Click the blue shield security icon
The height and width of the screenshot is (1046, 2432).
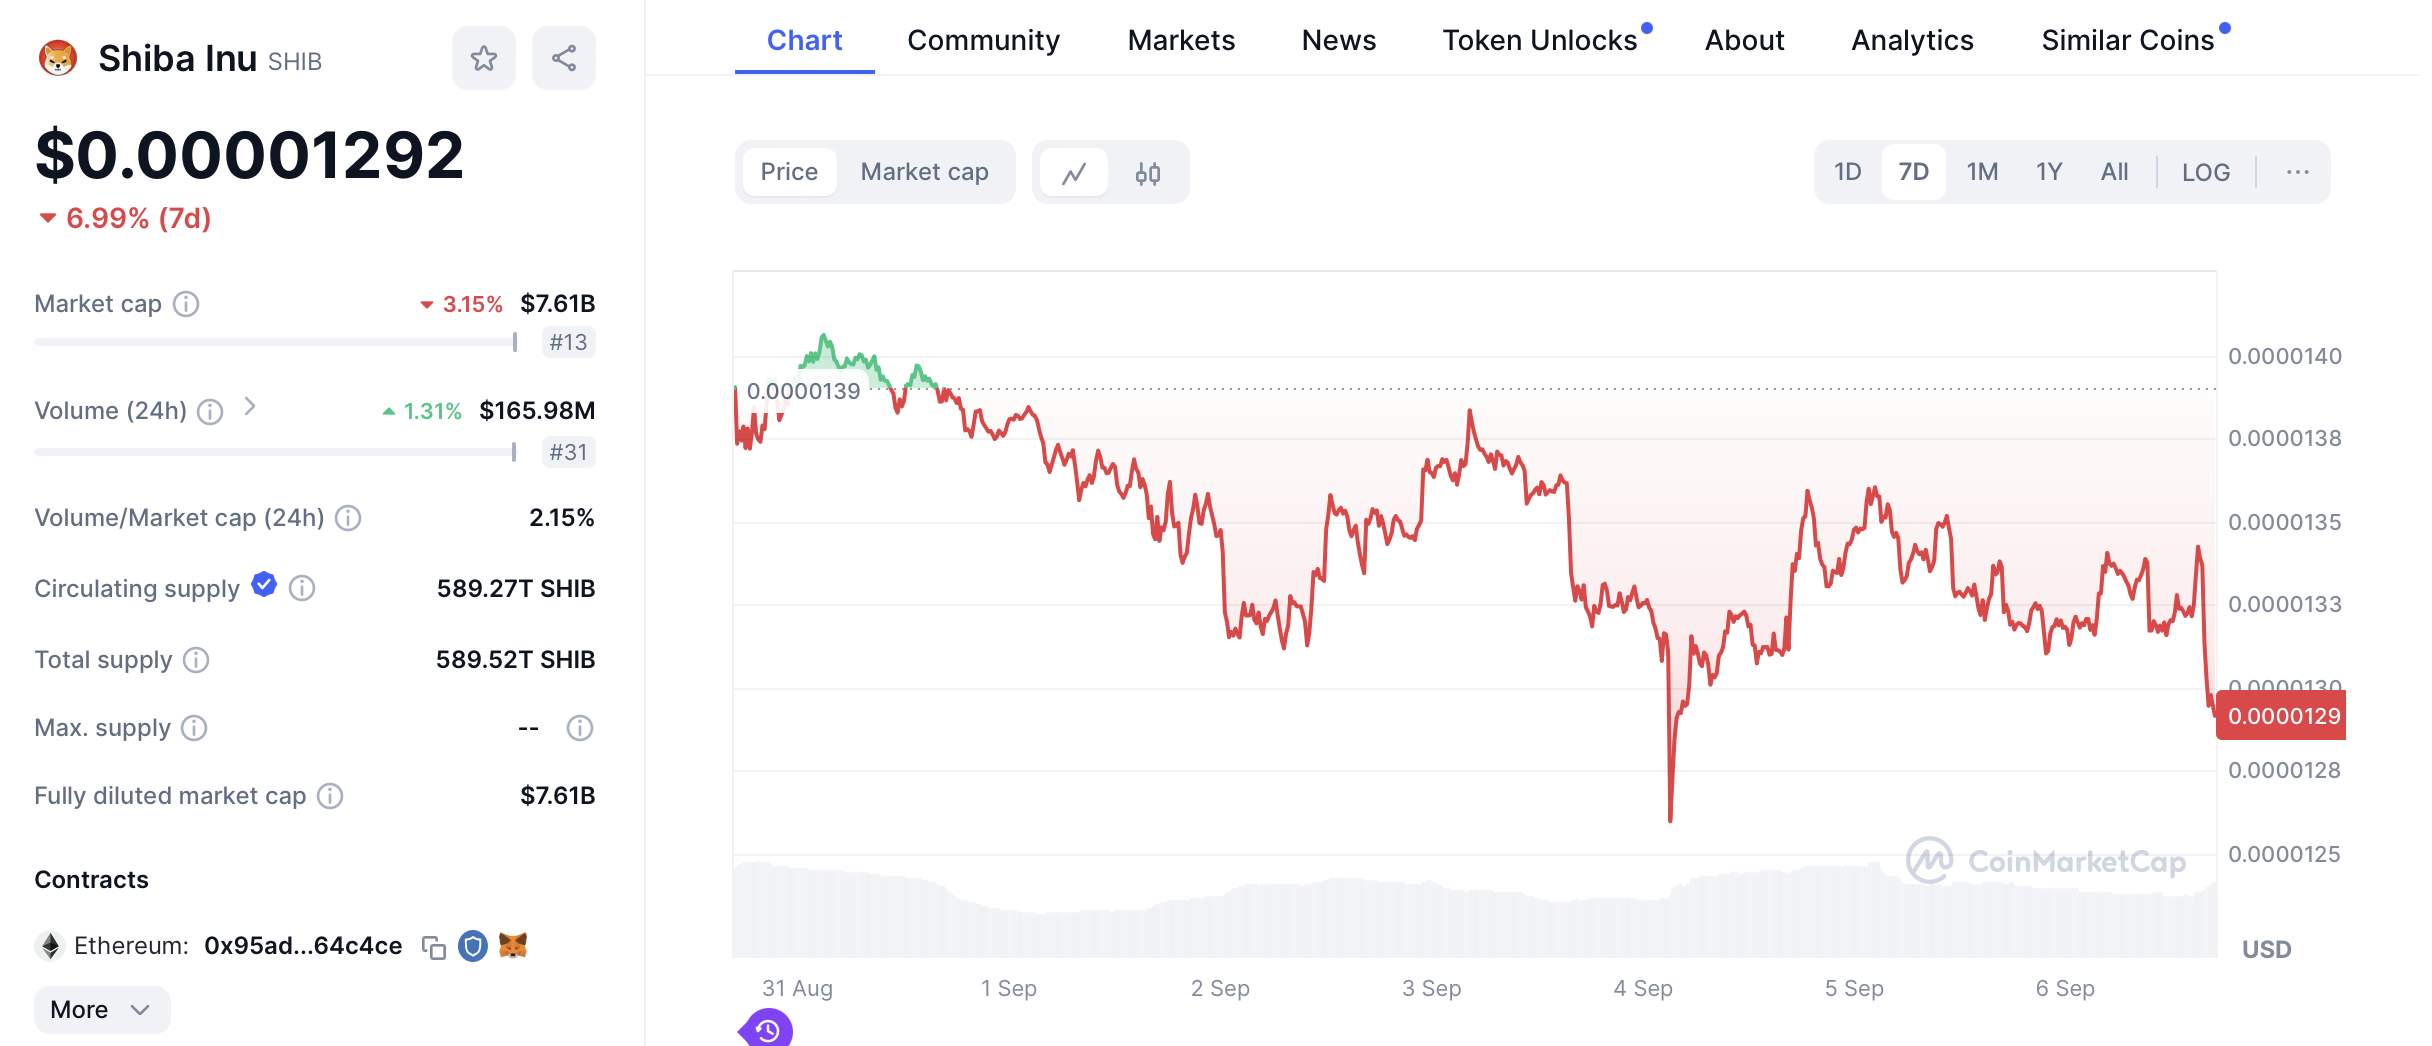point(473,945)
